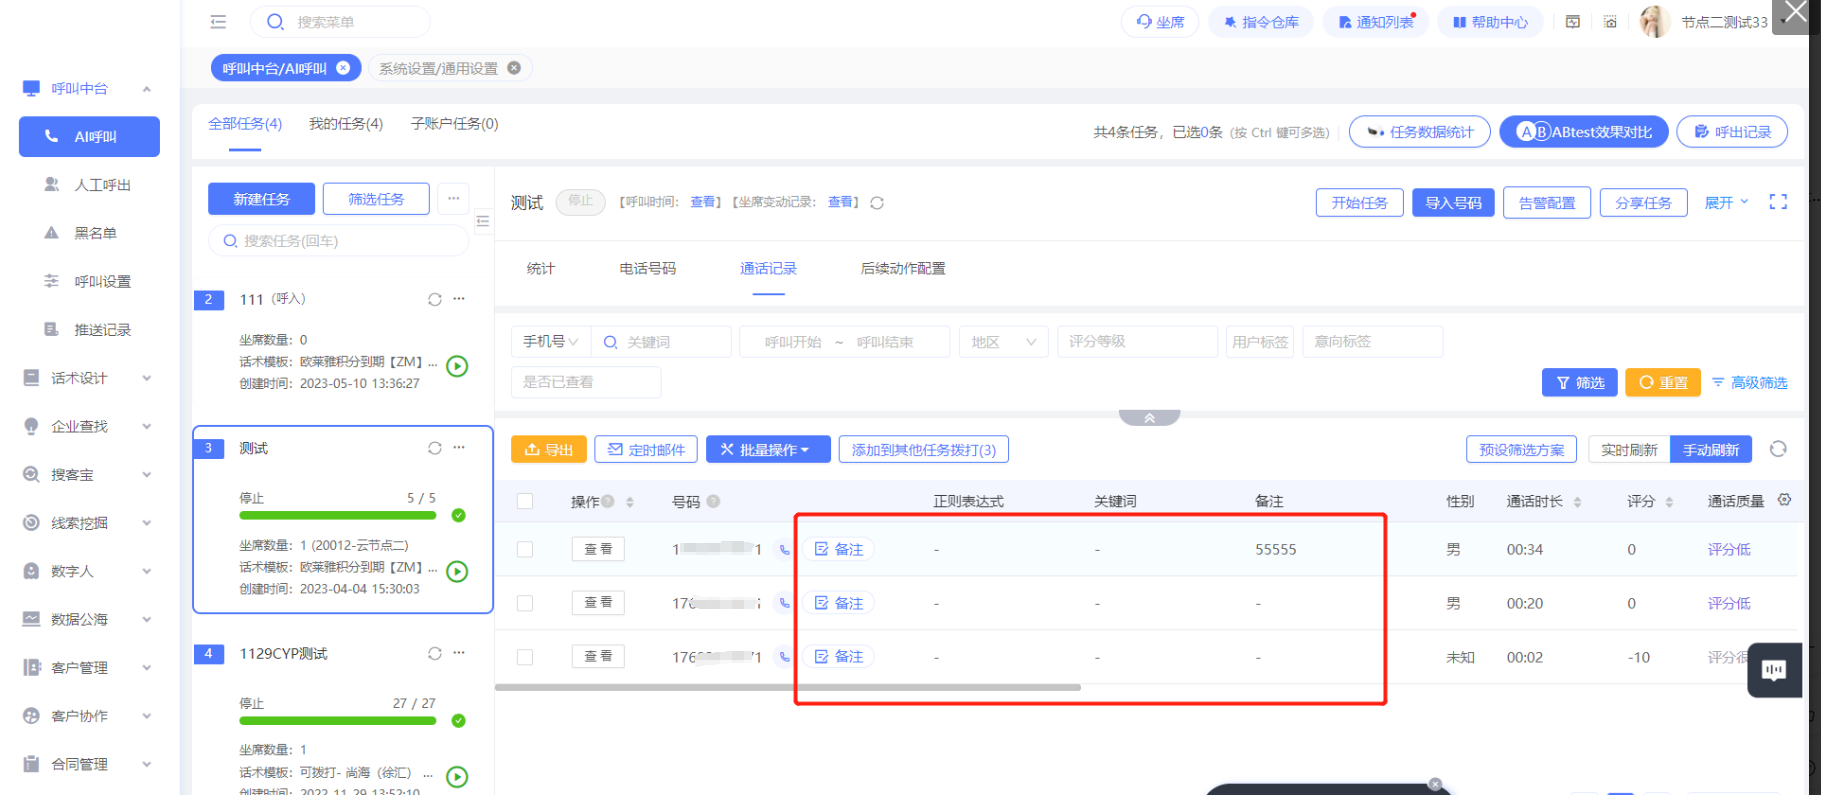This screenshot has width=1821, height=795.
Task: Select the third call record row checkbox
Action: tap(525, 657)
